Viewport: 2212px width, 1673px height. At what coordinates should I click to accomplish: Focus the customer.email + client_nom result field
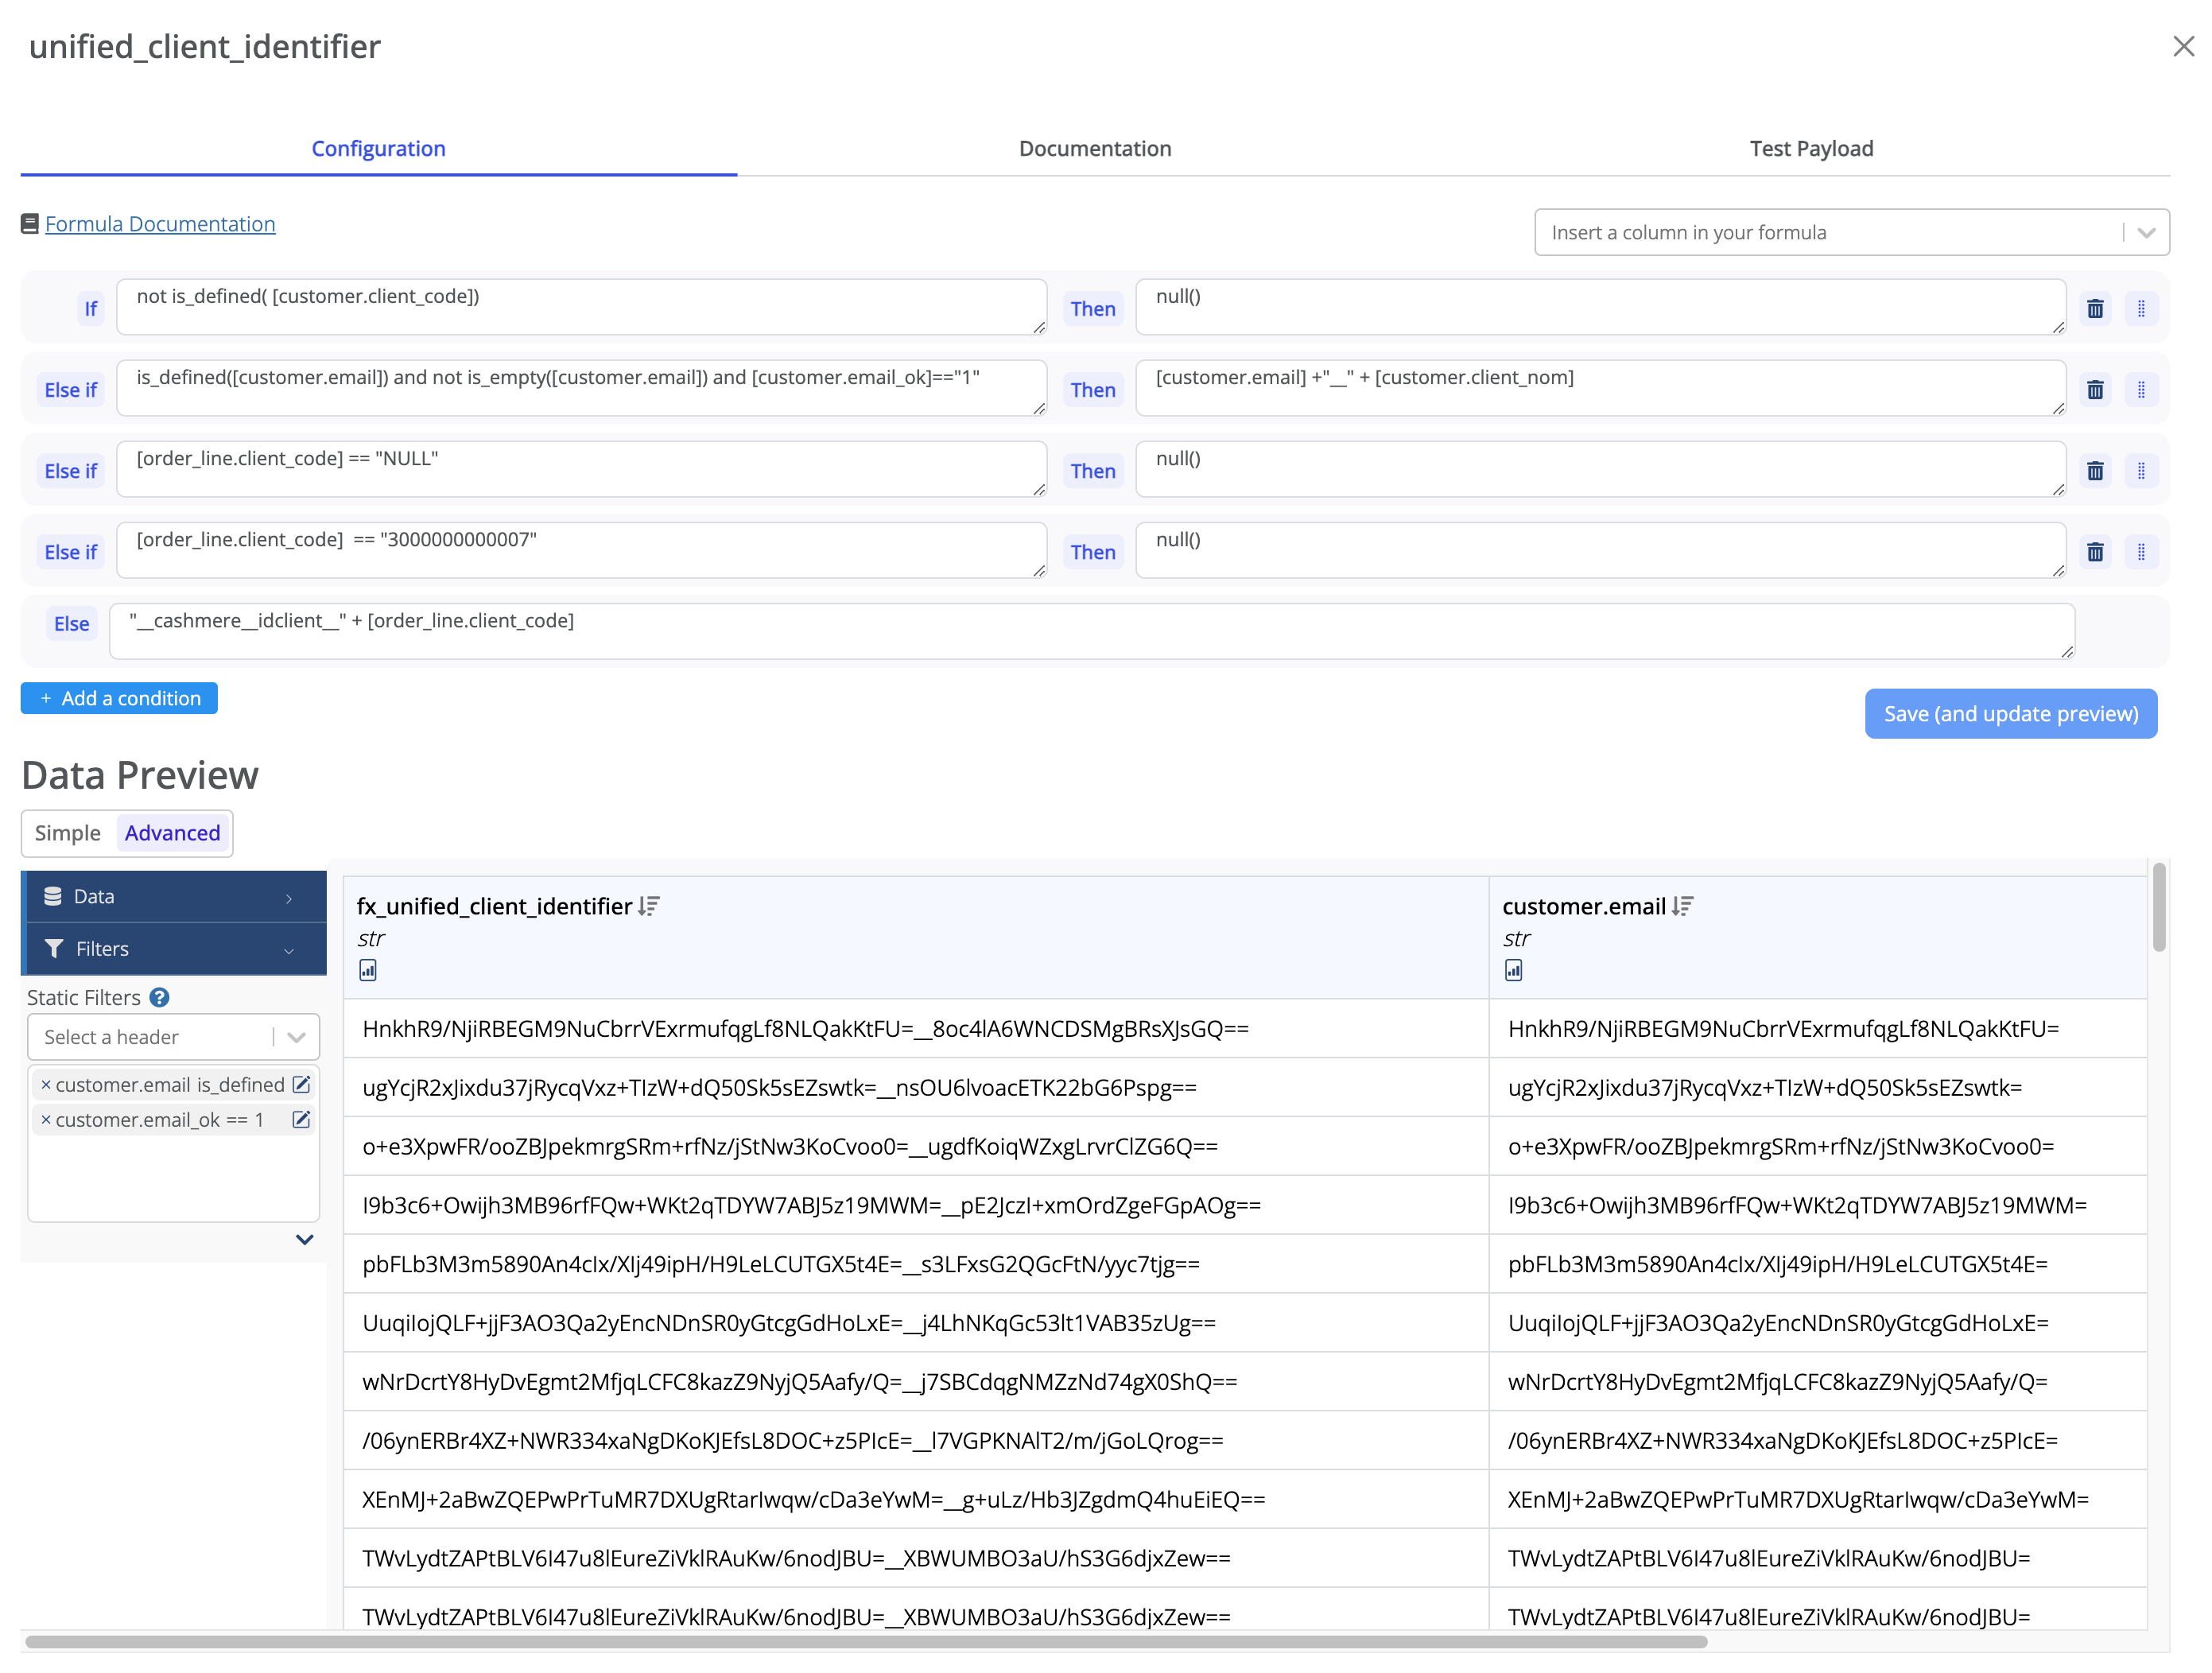click(x=1600, y=388)
